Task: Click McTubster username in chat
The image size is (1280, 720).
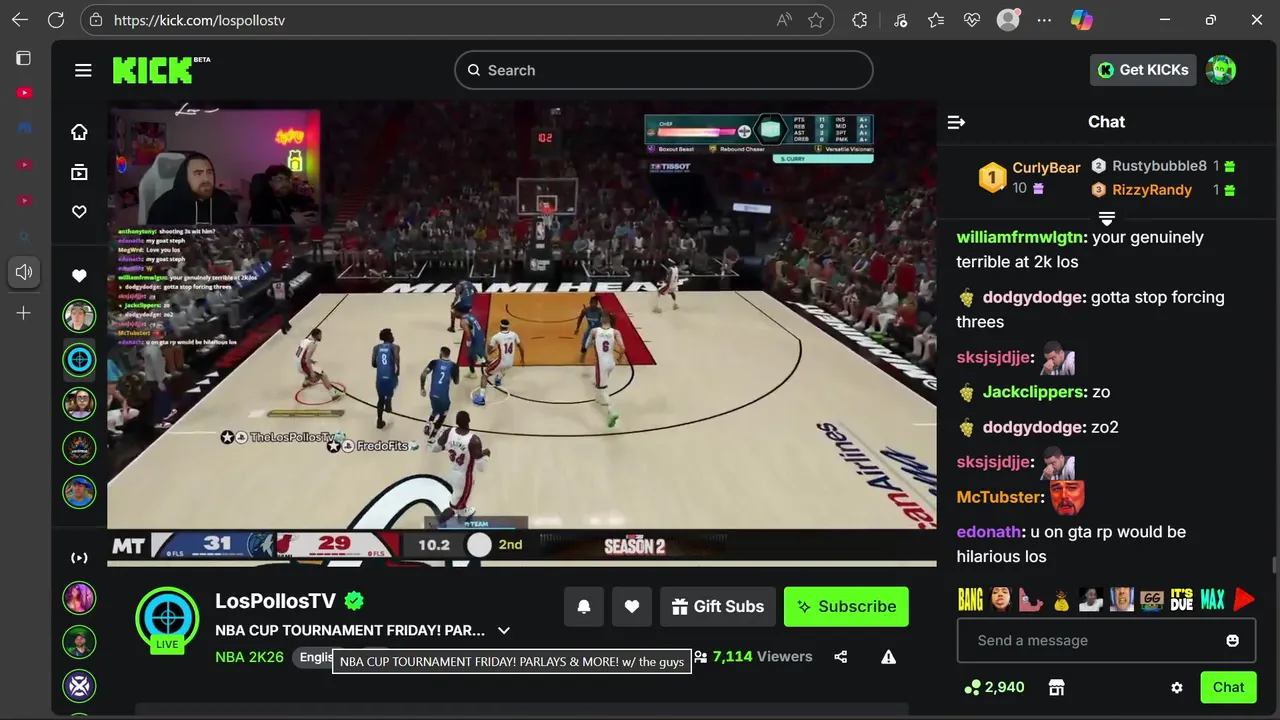Action: (1000, 497)
